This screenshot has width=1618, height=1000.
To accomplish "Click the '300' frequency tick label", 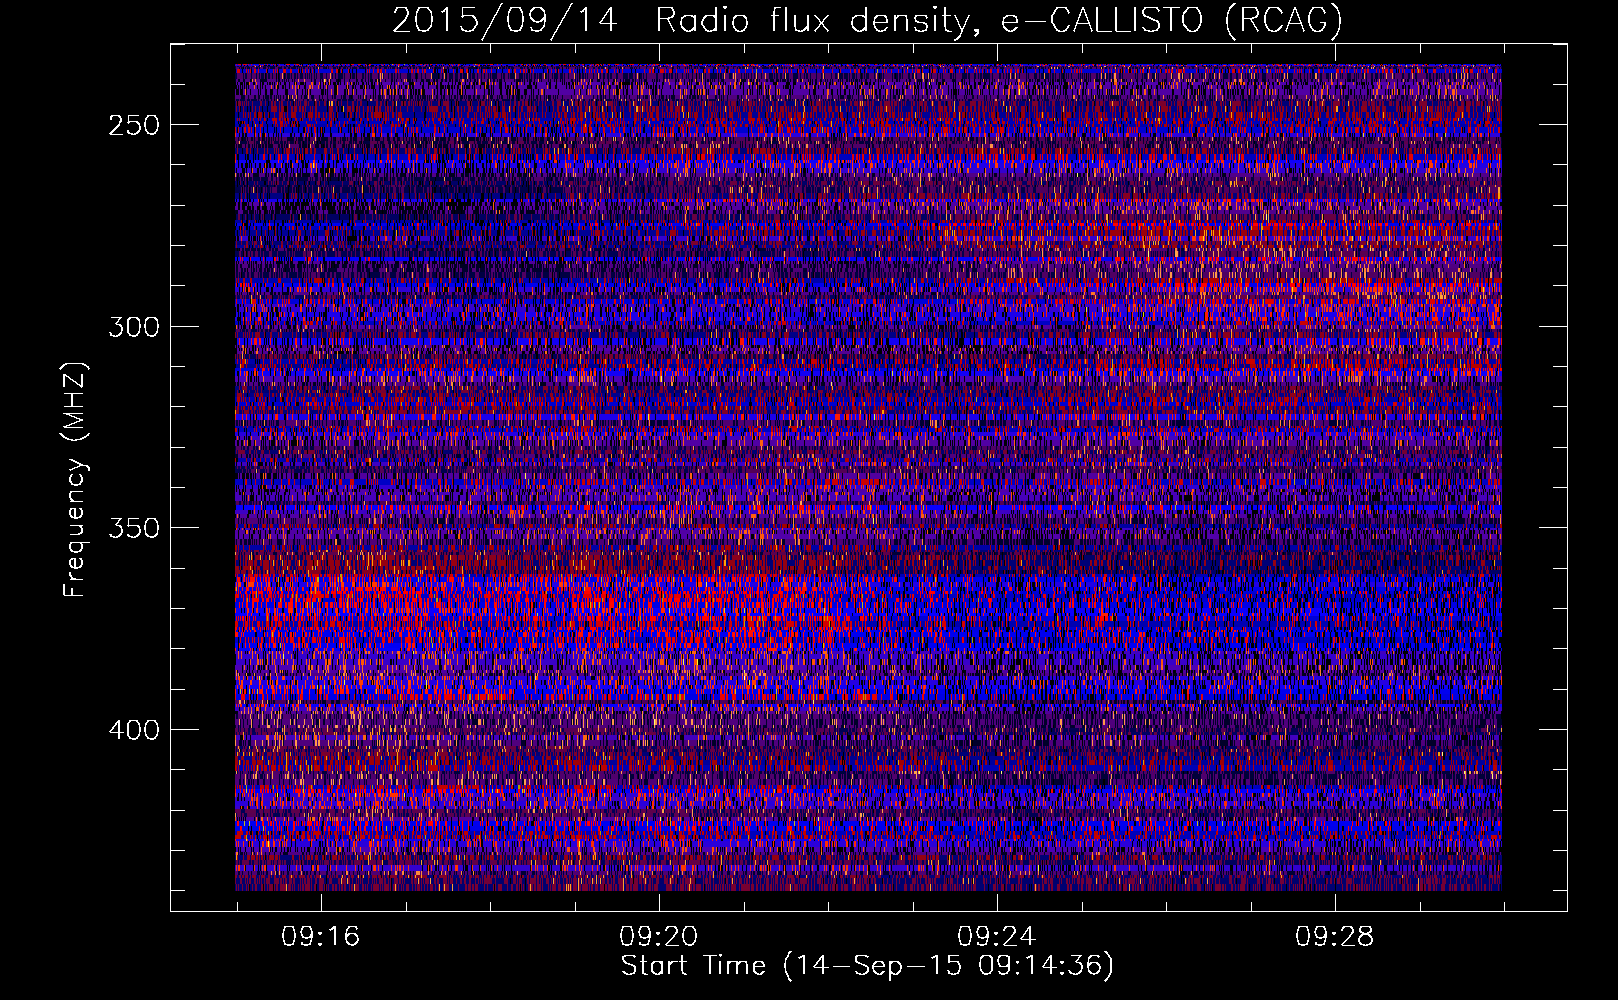I will click(x=134, y=327).
